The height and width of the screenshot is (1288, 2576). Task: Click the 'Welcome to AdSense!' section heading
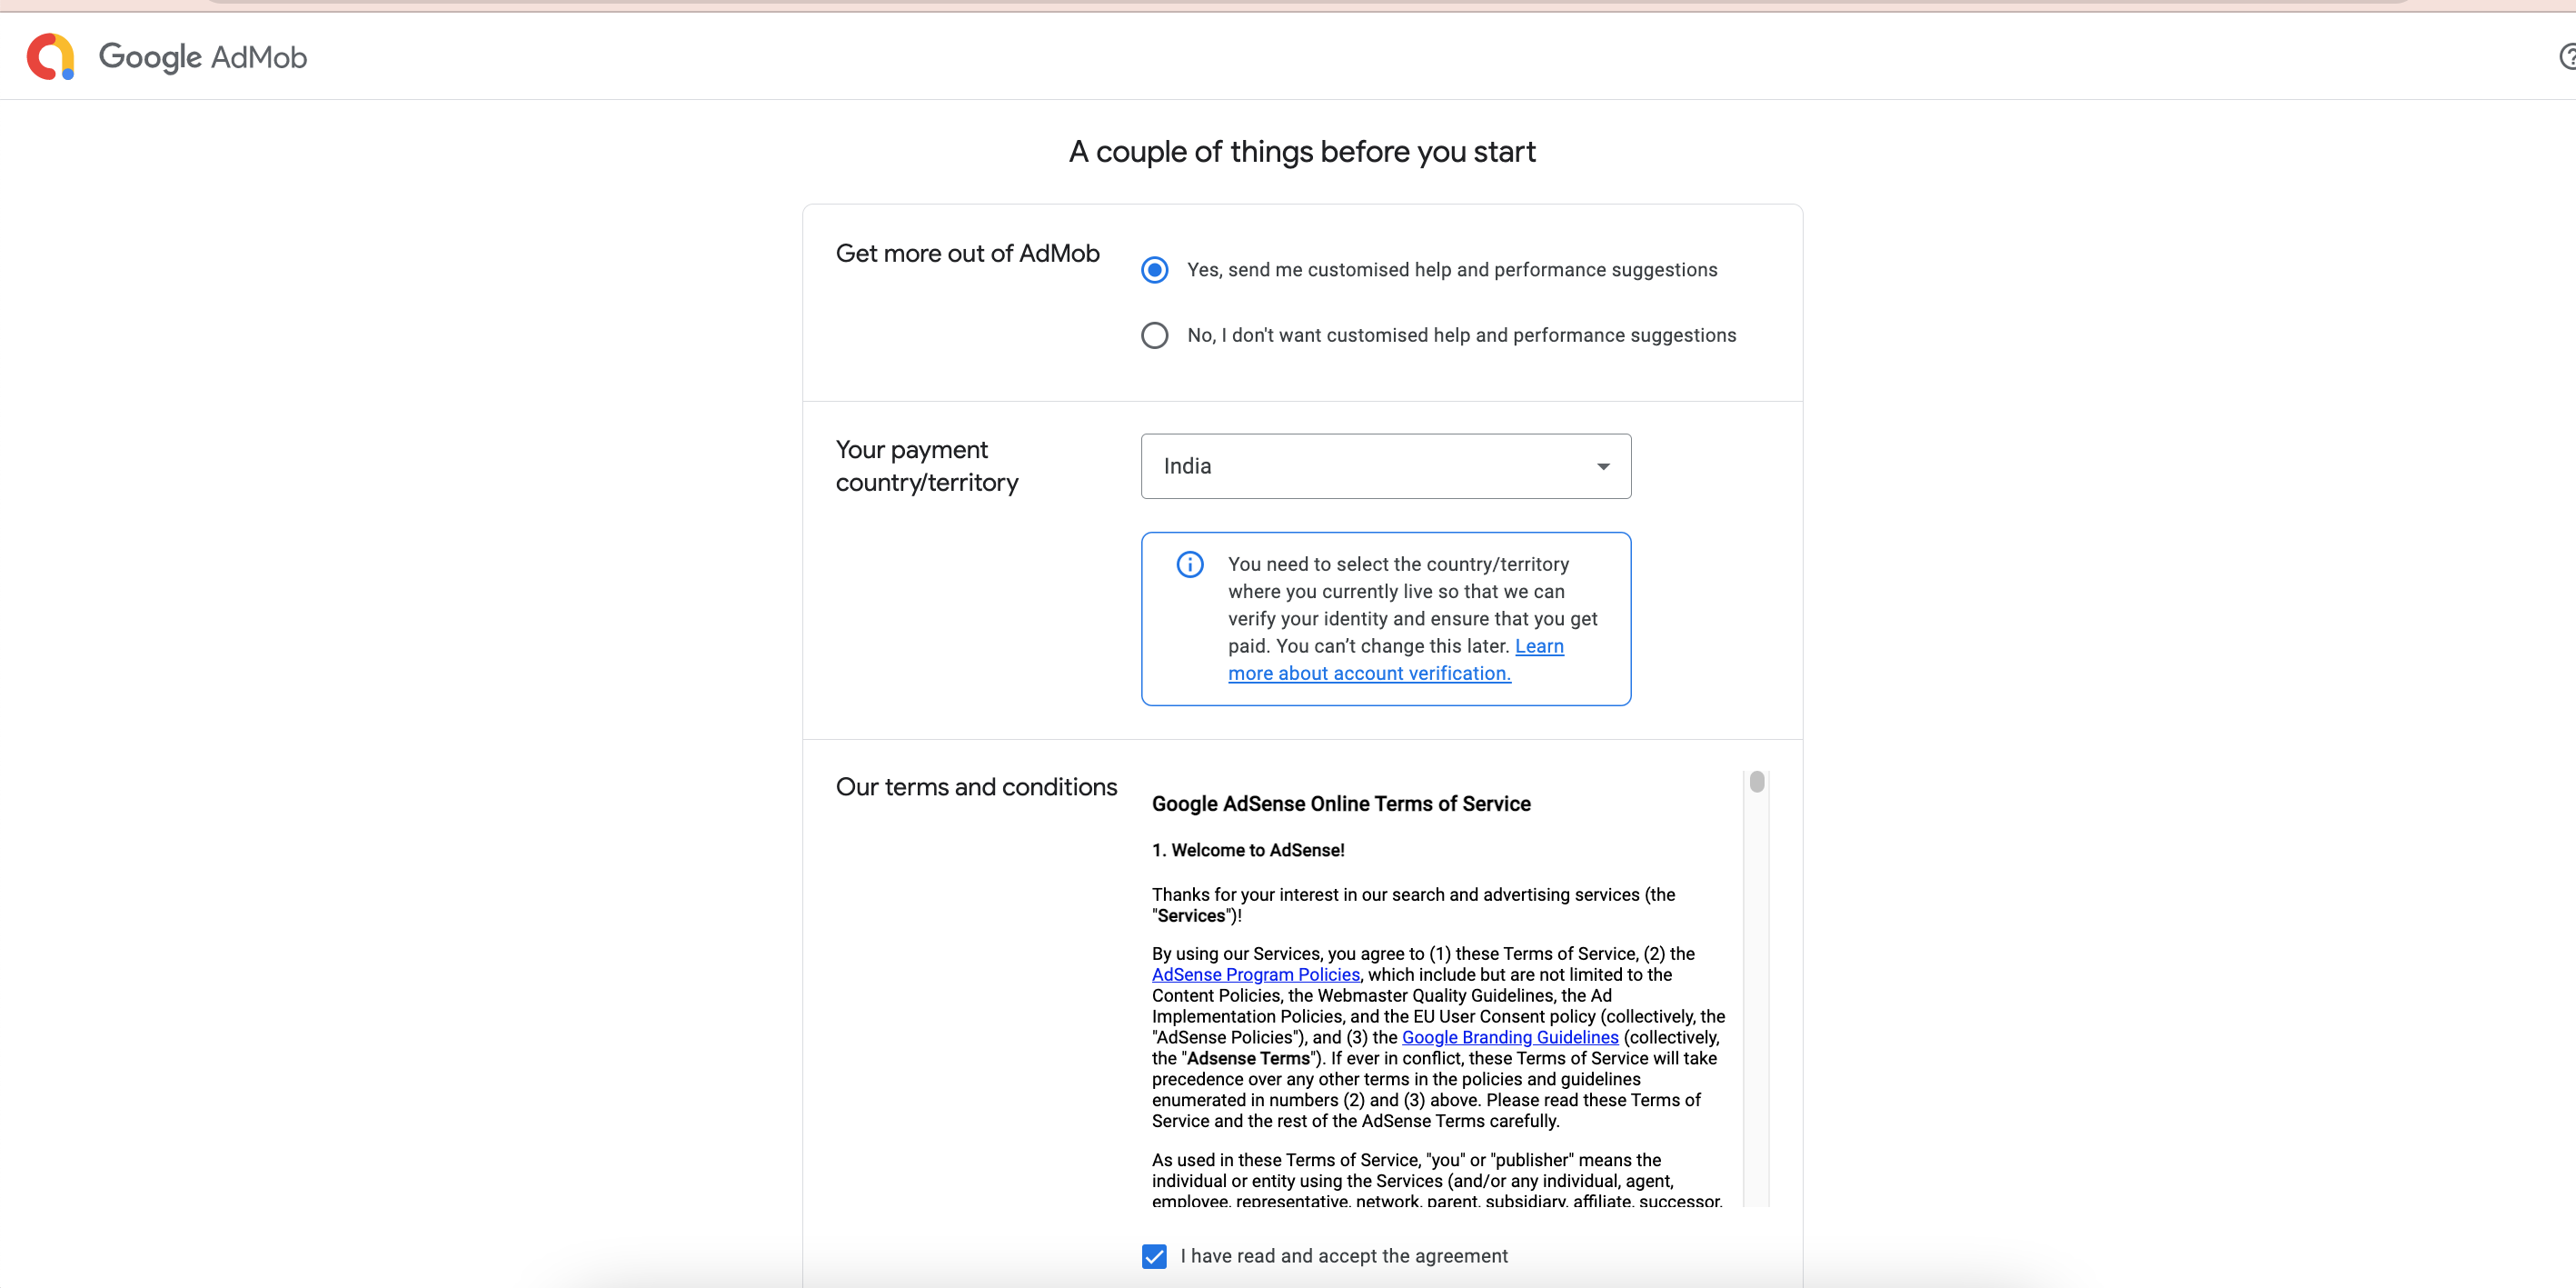(1248, 850)
